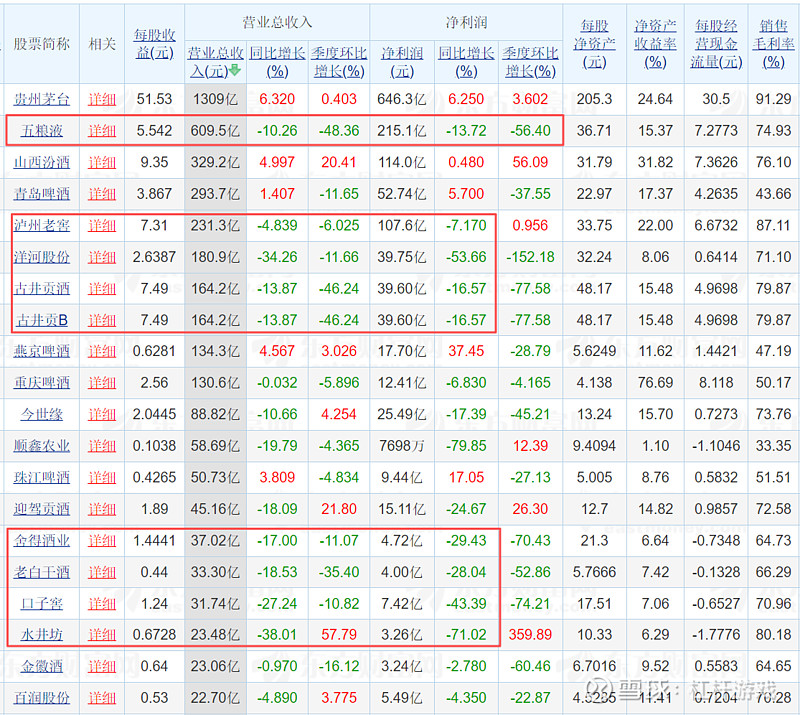Click the green sort arrow under 营业总收入
Image resolution: width=800 pixels, height=715 pixels.
(235, 70)
